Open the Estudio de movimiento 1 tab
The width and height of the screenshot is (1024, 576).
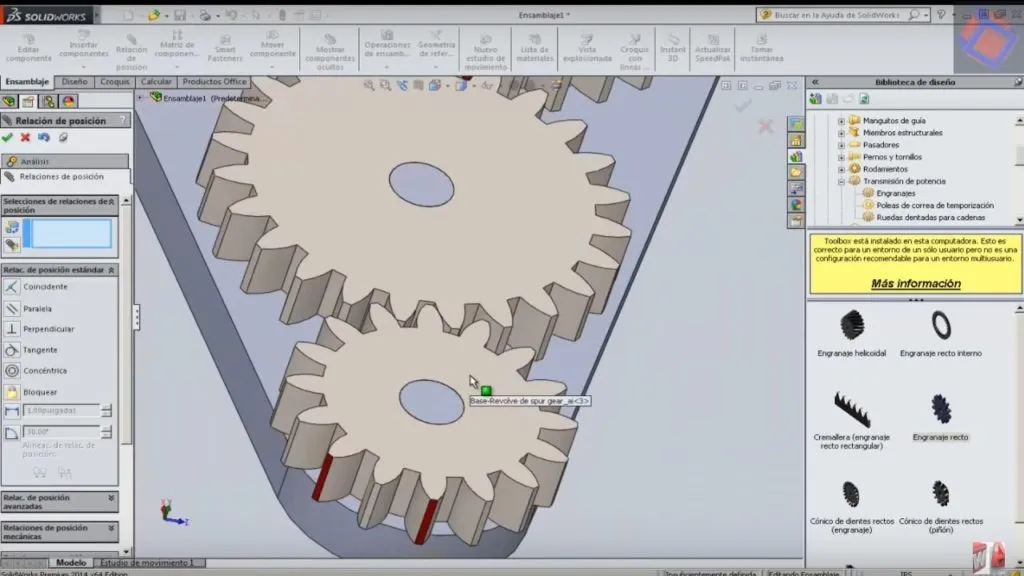149,563
